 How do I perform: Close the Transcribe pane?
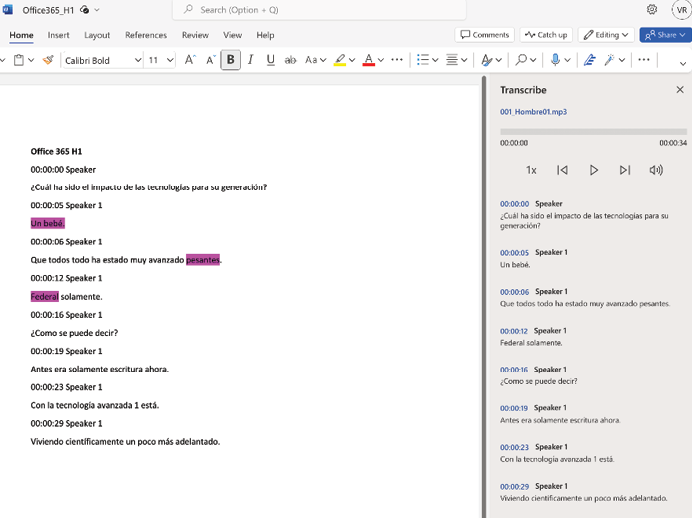(680, 90)
